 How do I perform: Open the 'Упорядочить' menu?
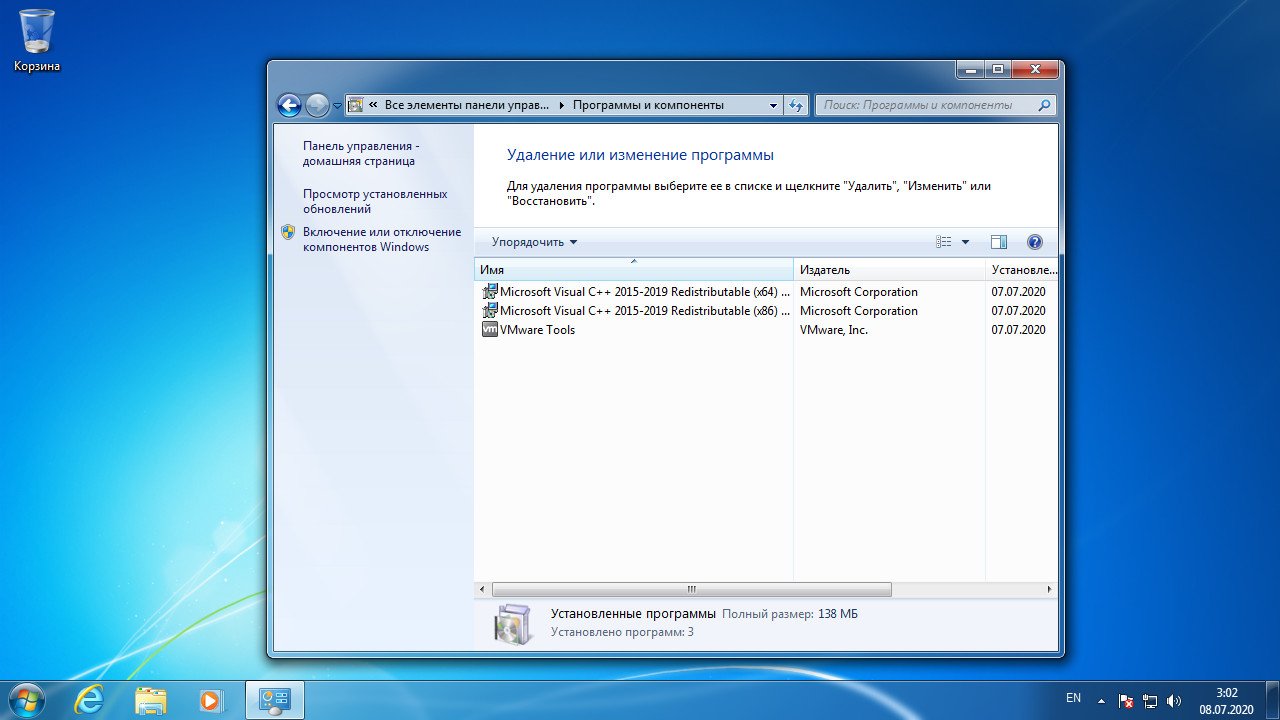(x=534, y=242)
